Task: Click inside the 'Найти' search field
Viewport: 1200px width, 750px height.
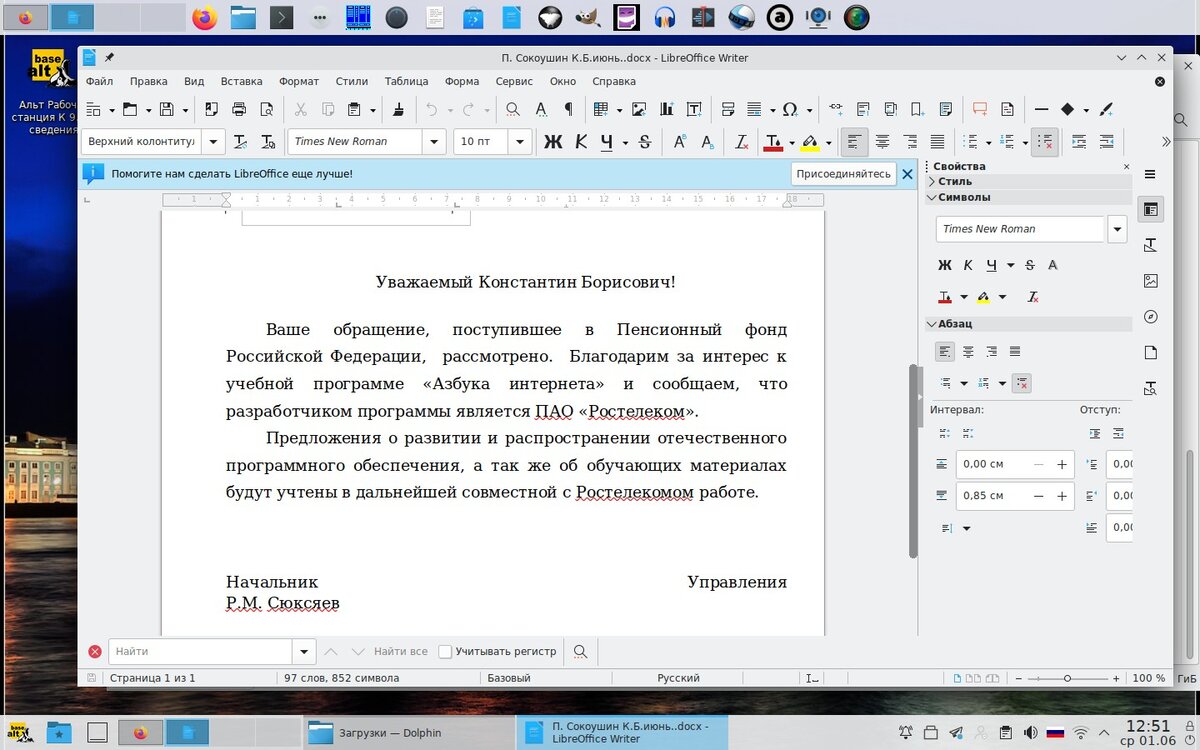Action: 201,652
